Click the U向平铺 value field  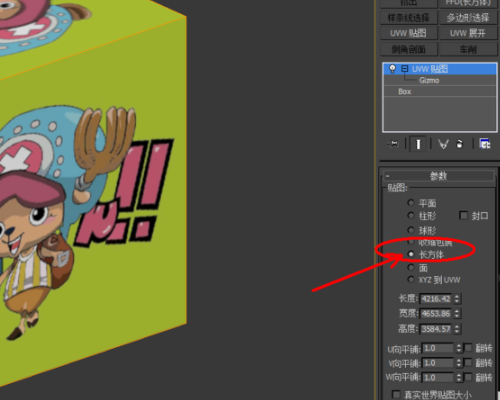[x=438, y=348]
